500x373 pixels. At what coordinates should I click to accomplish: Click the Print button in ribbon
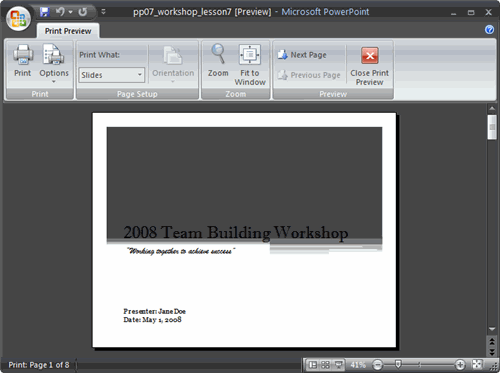click(22, 61)
